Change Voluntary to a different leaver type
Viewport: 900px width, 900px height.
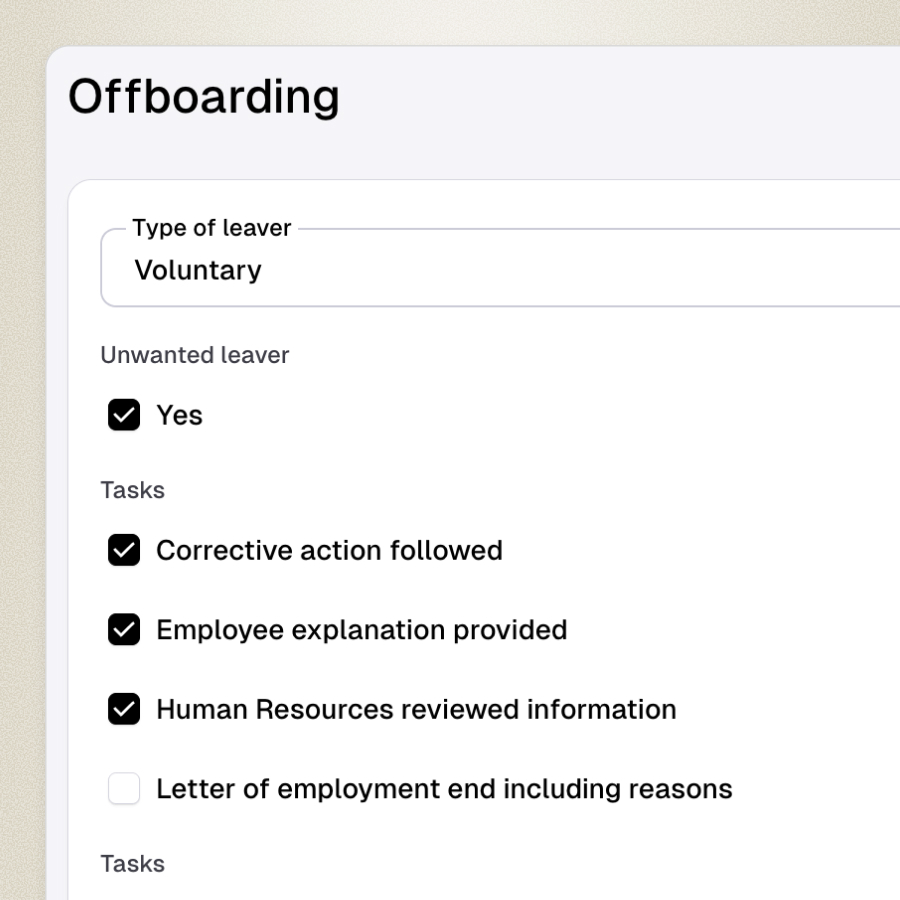400,268
